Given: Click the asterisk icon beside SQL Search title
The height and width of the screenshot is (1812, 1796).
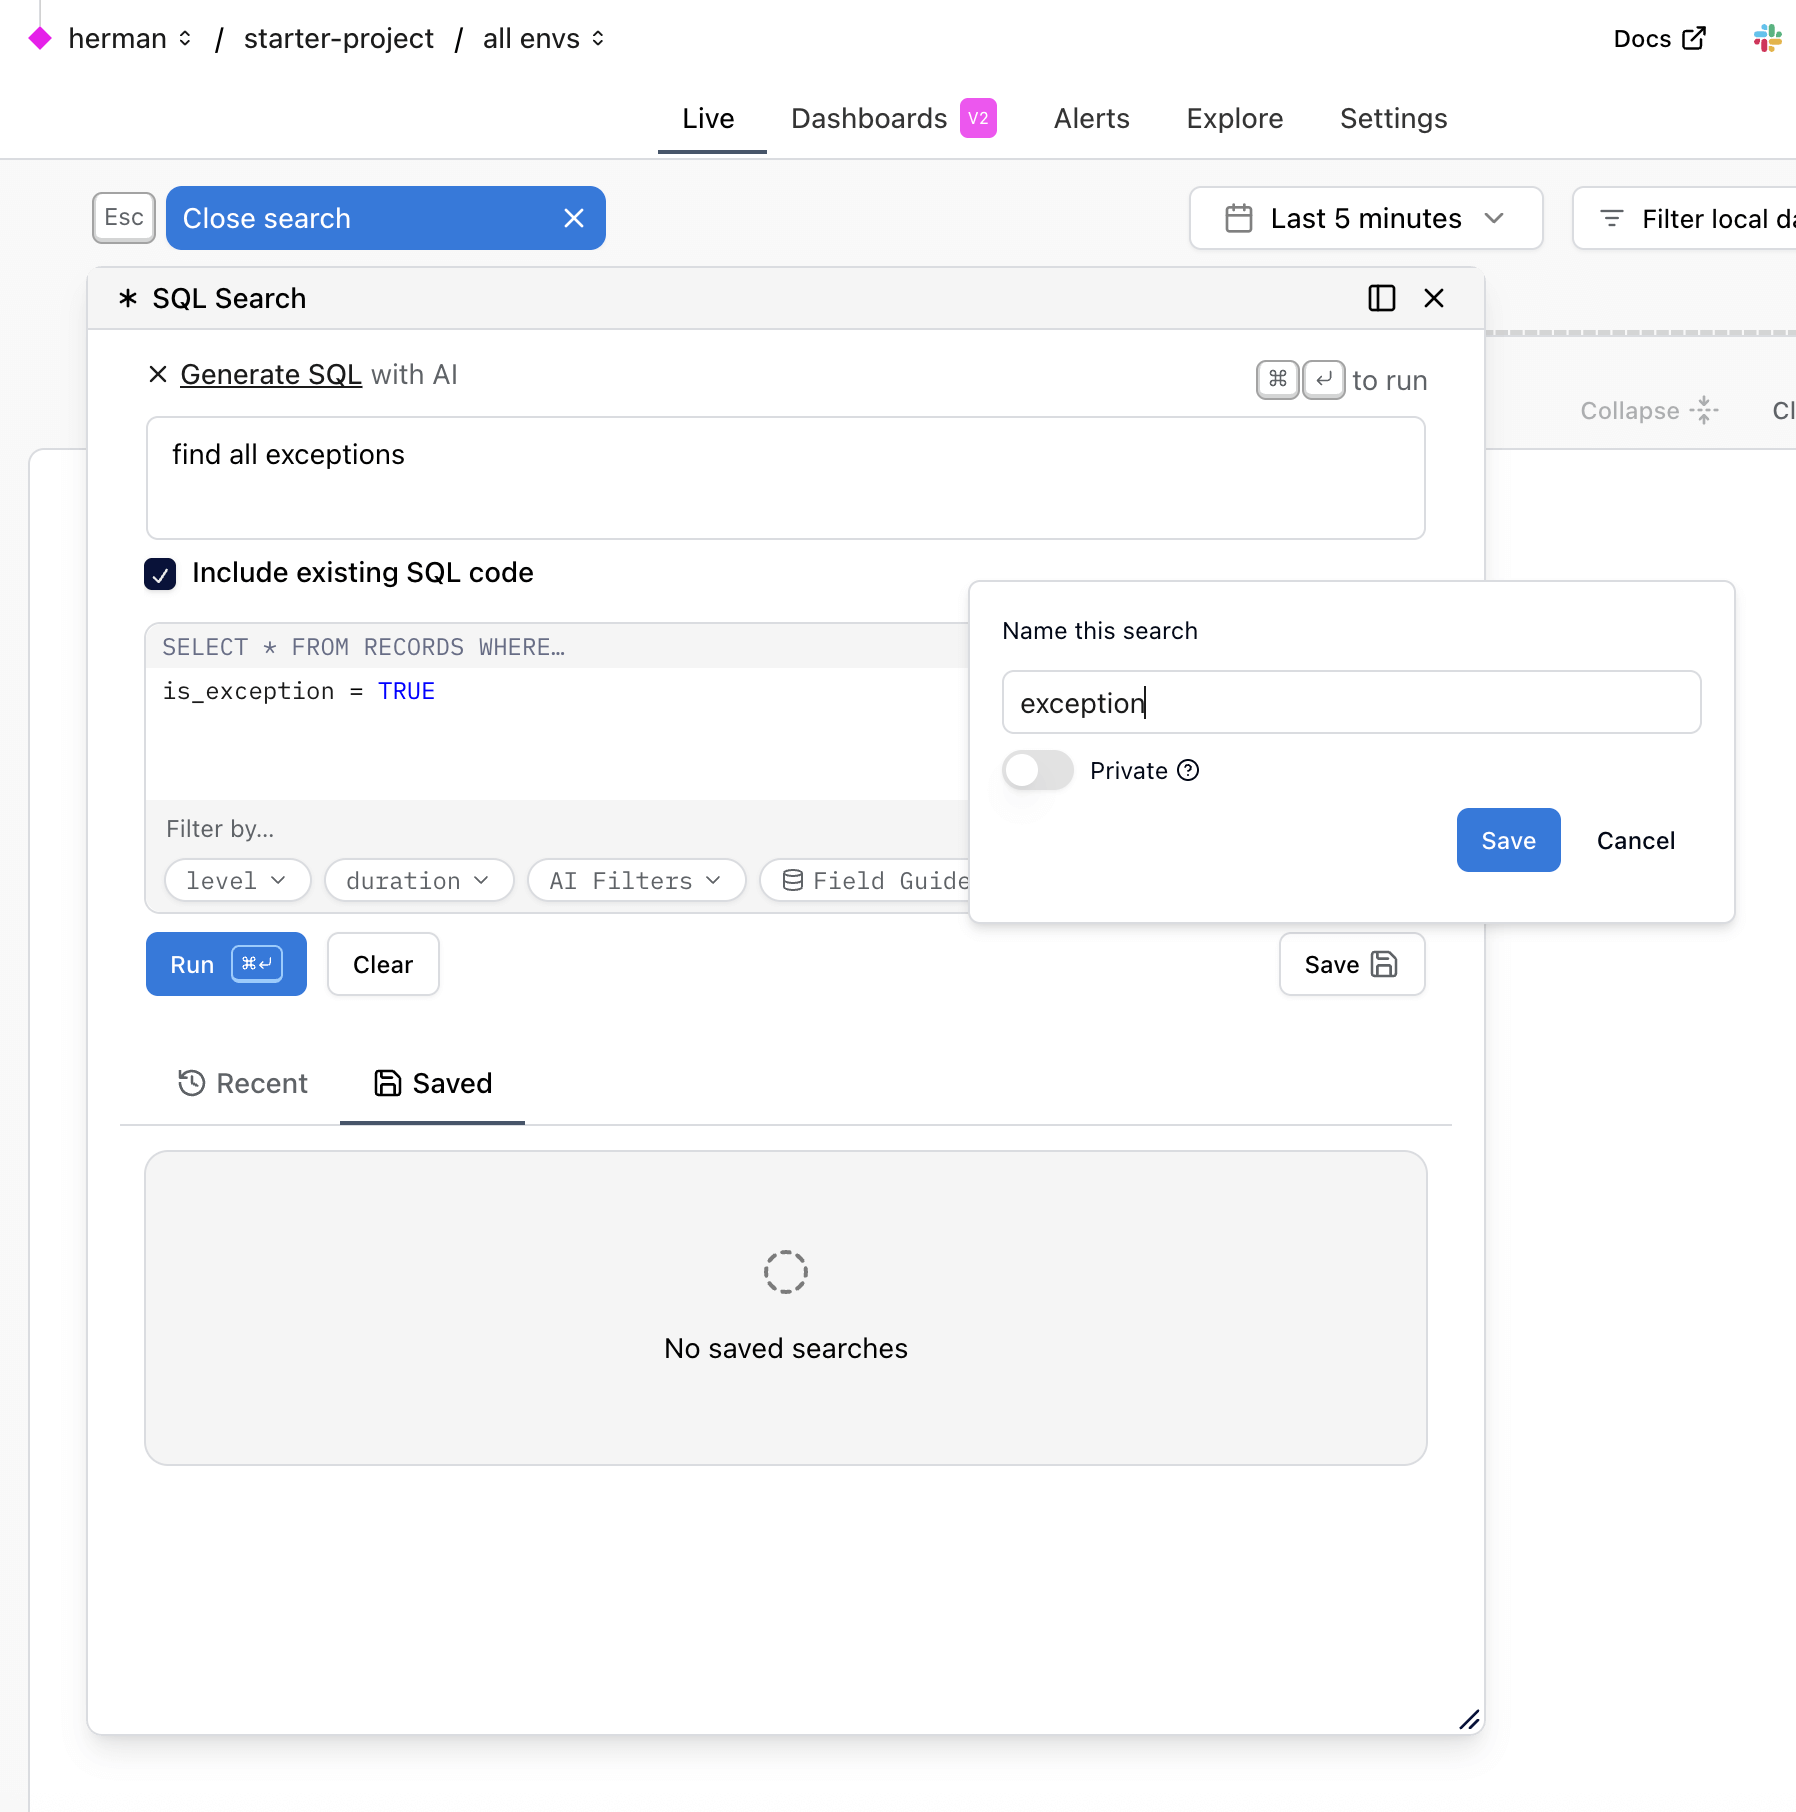Looking at the screenshot, I should pos(127,298).
